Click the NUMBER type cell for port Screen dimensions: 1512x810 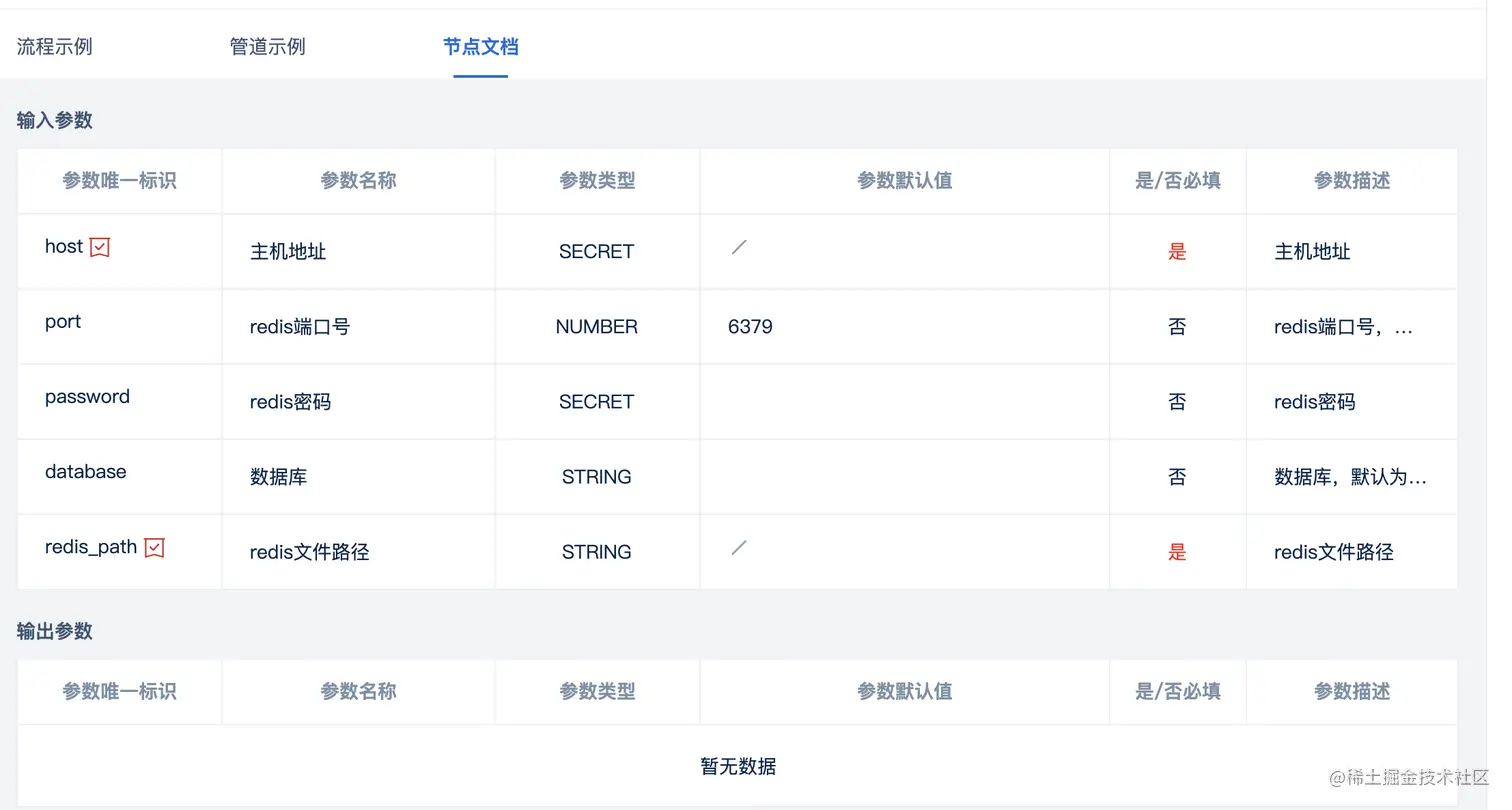[596, 327]
